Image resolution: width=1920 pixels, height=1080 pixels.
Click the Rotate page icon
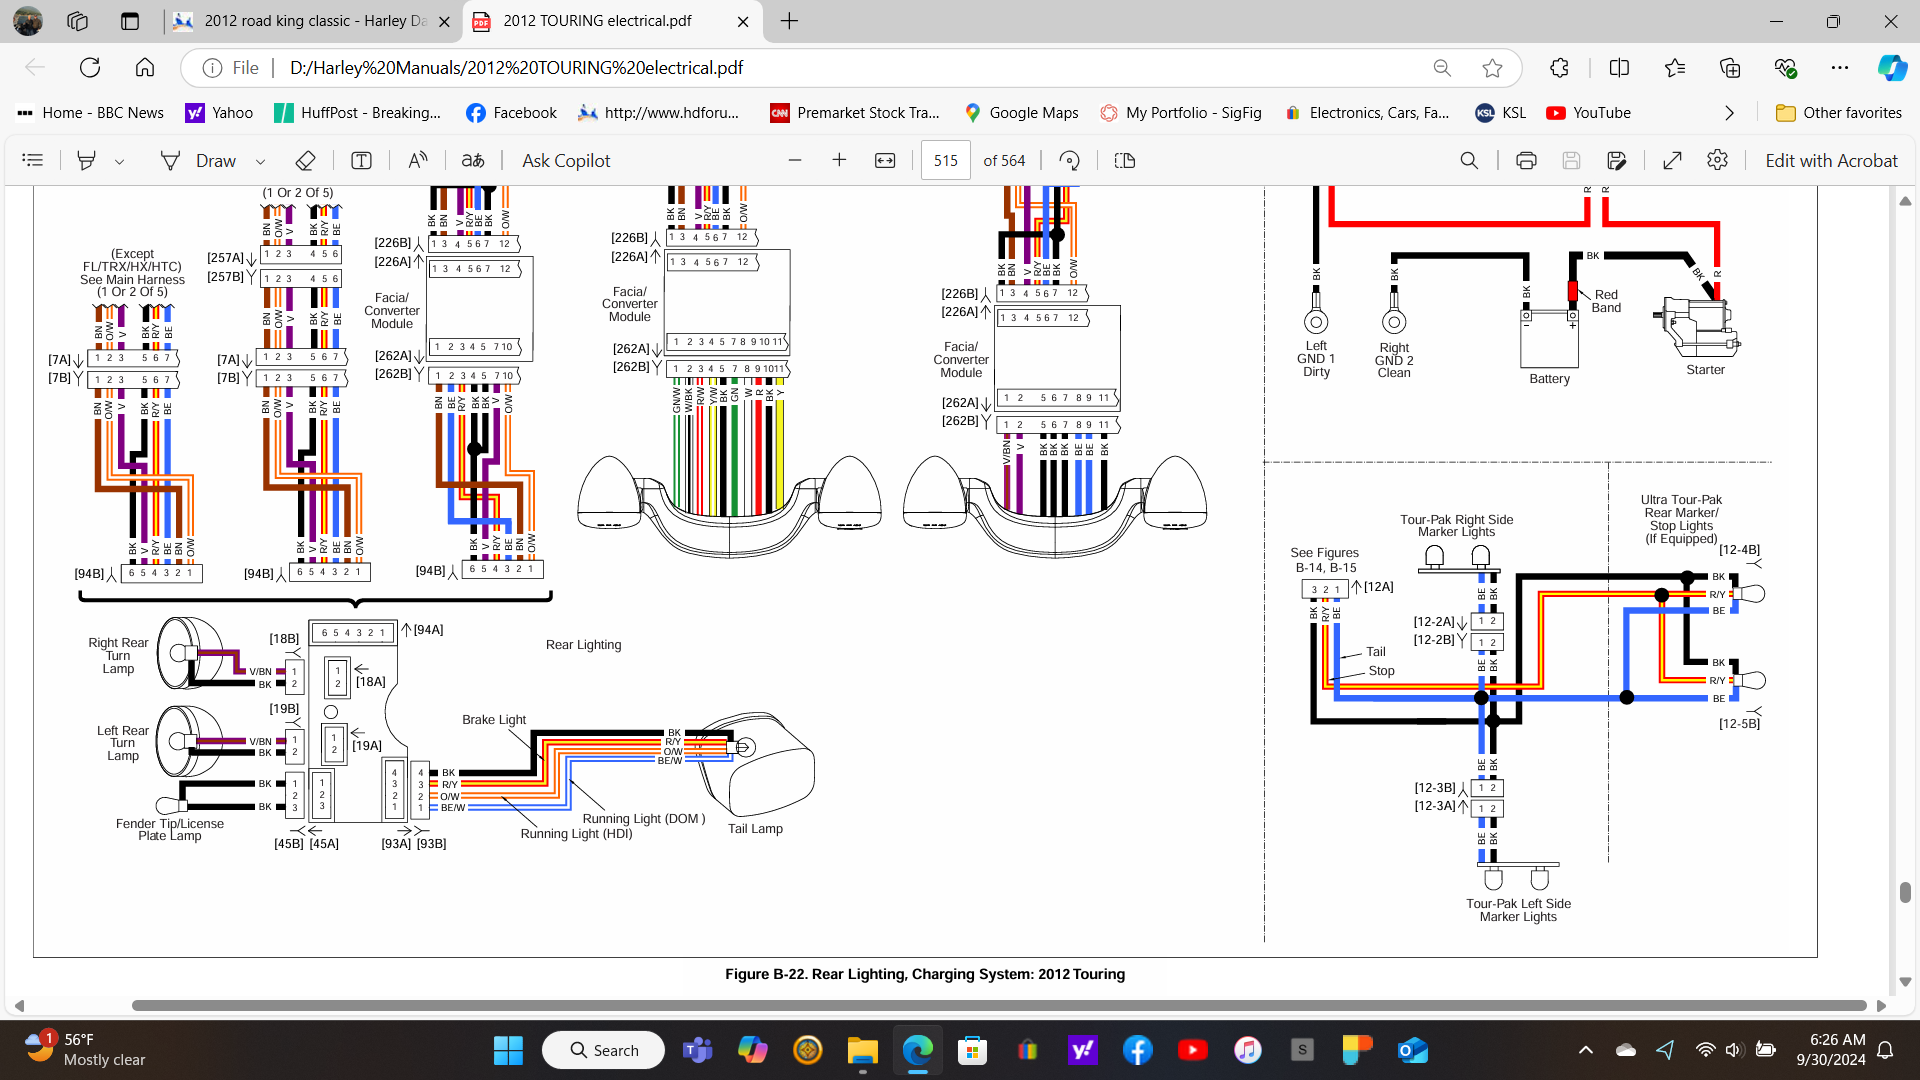point(1069,161)
